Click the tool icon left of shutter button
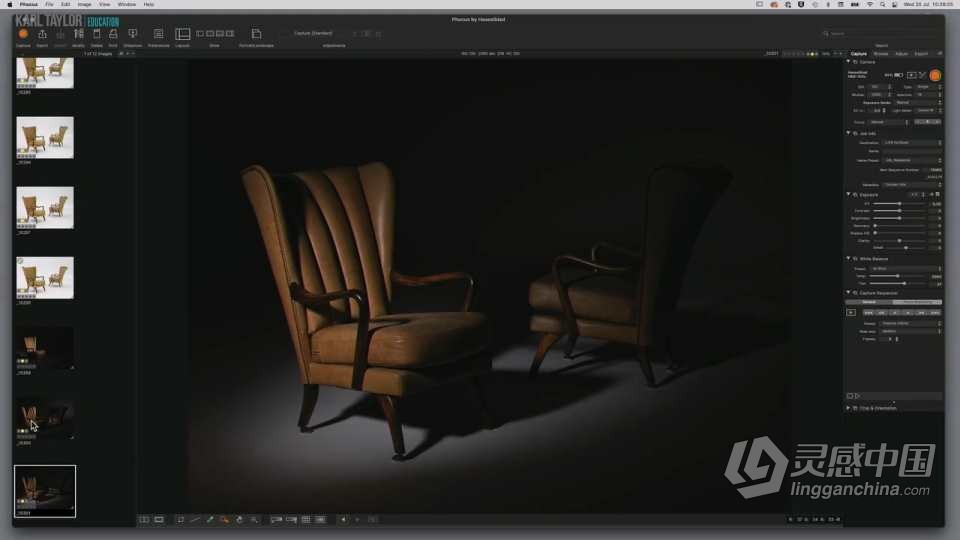 923,75
